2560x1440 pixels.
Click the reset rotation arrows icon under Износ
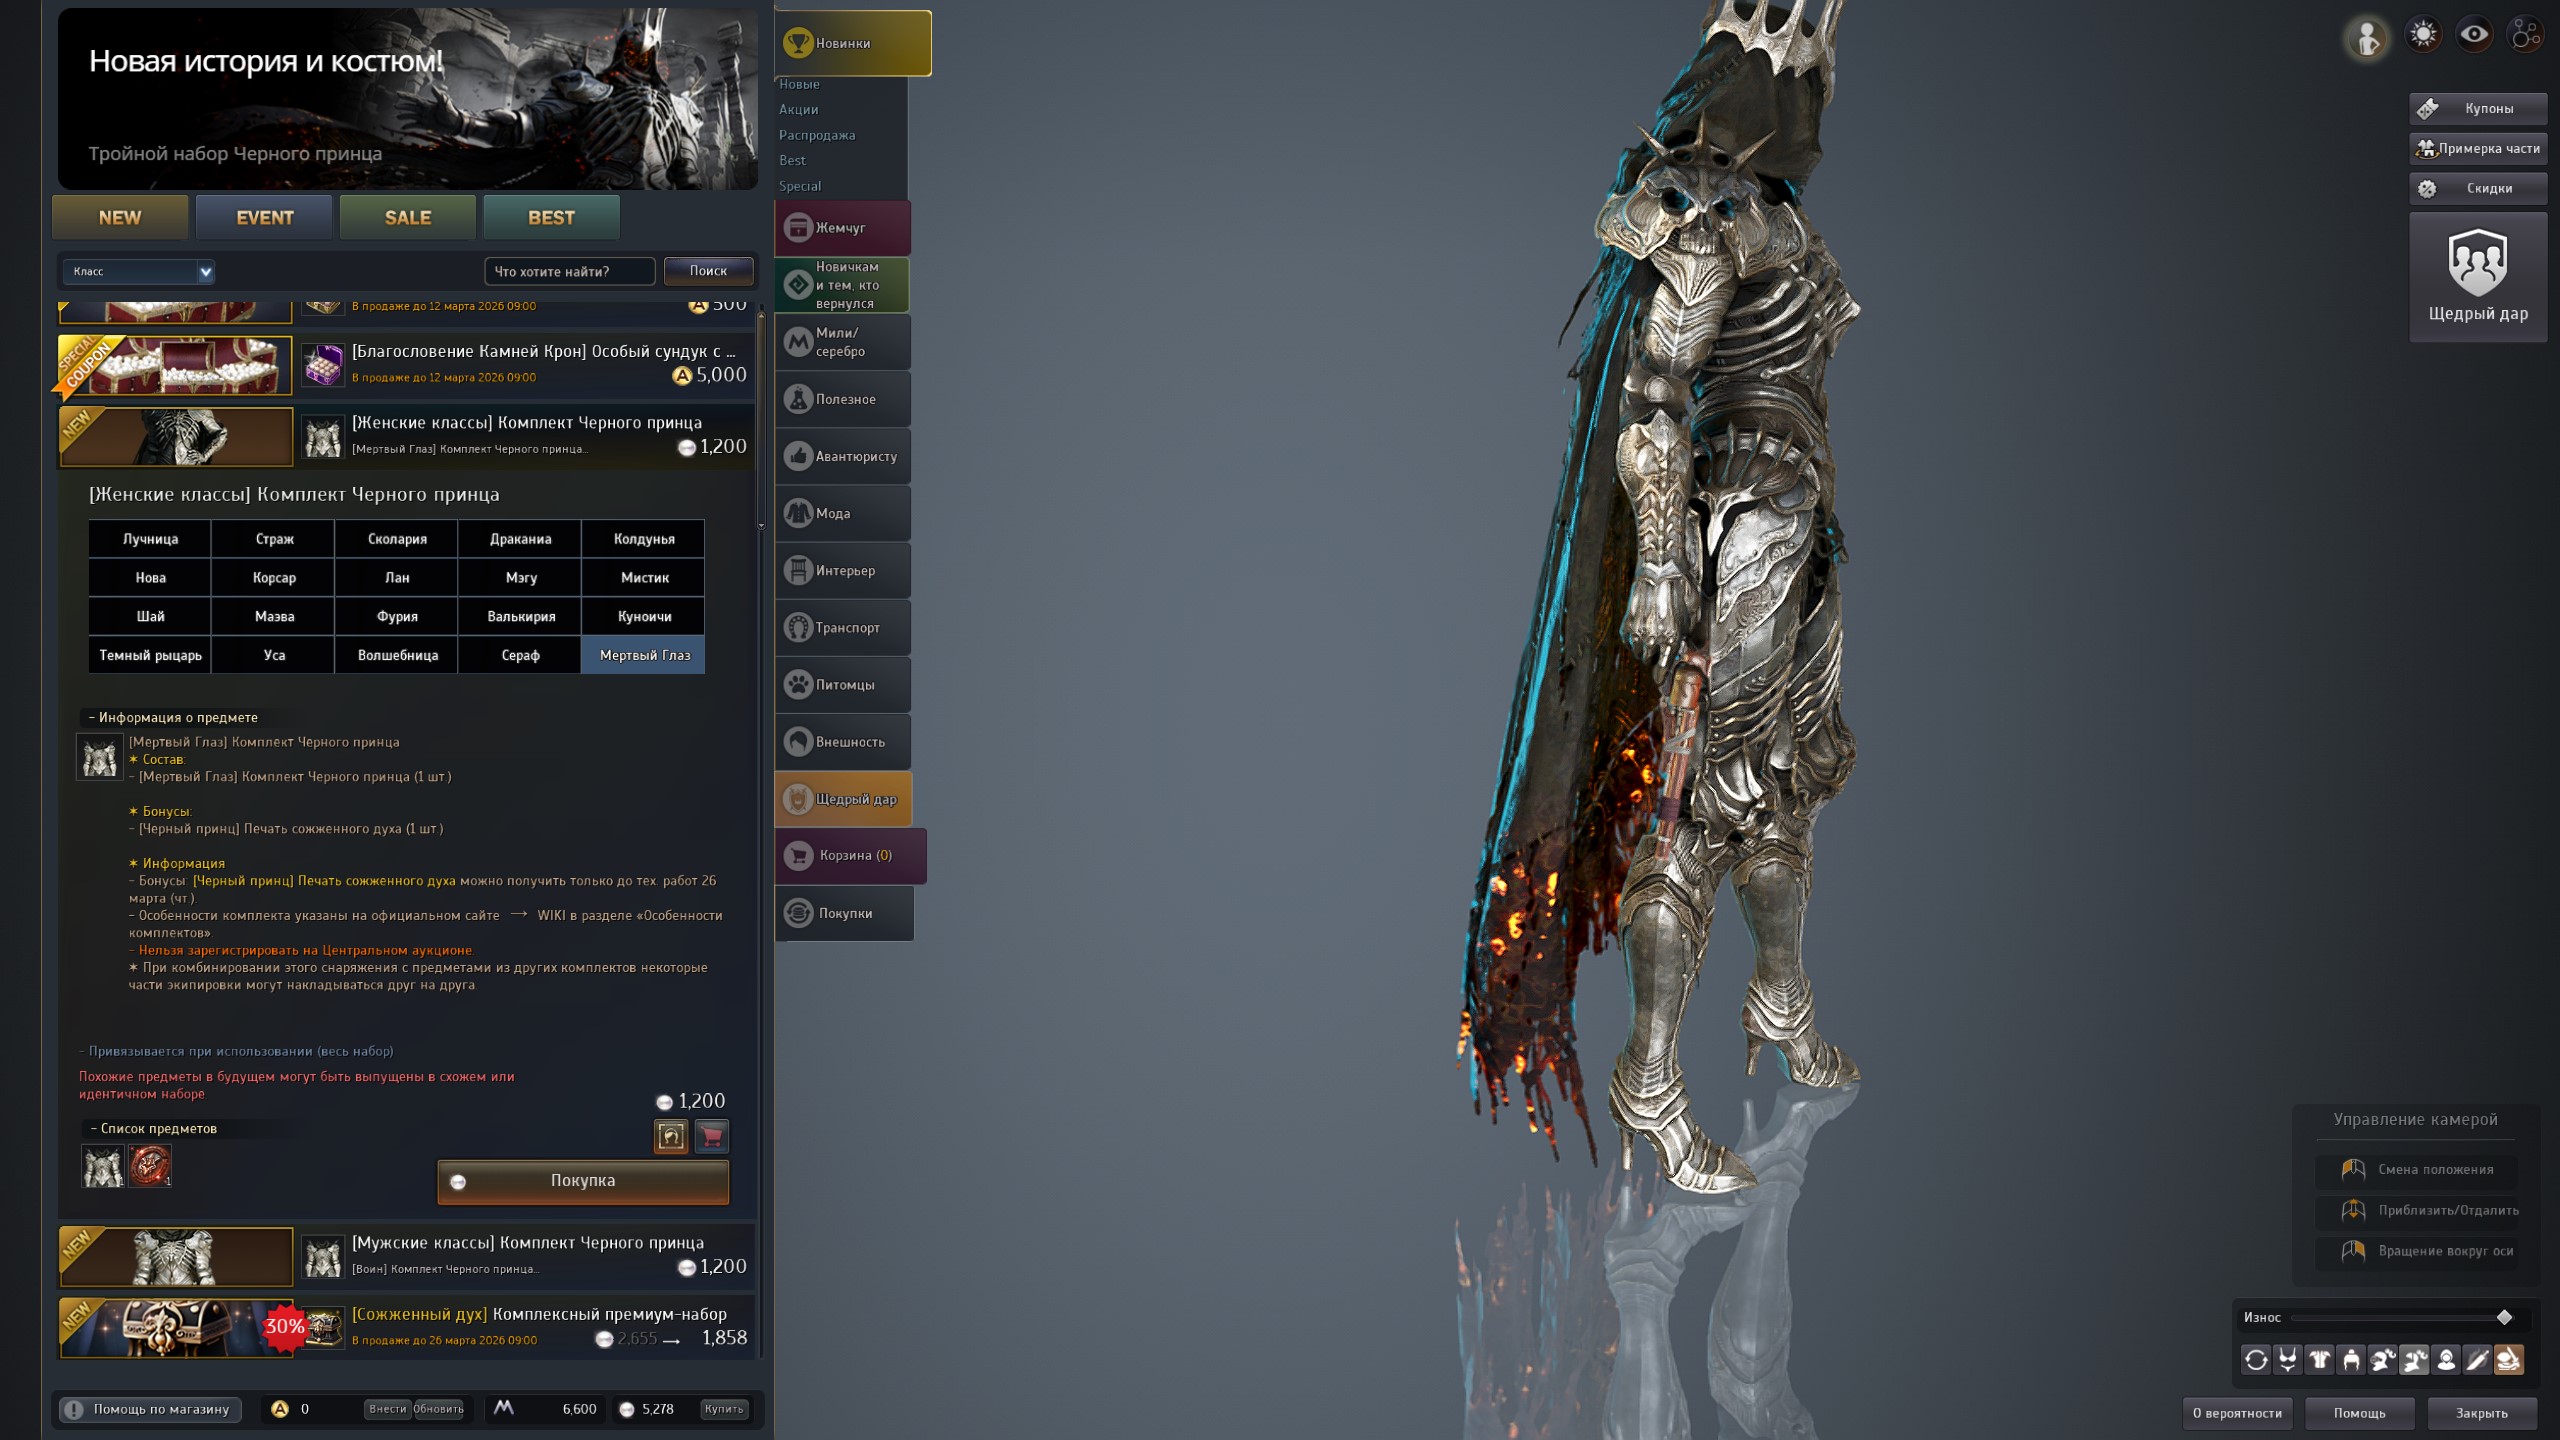pyautogui.click(x=2256, y=1360)
